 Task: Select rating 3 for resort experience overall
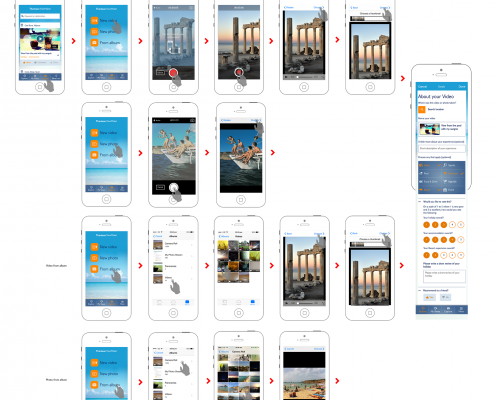coord(444,255)
